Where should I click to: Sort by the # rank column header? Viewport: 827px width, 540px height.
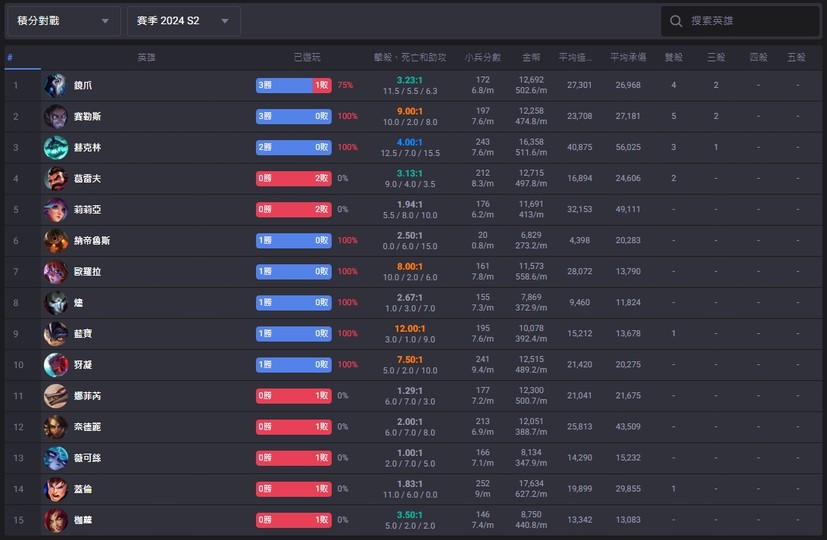pyautogui.click(x=10, y=58)
